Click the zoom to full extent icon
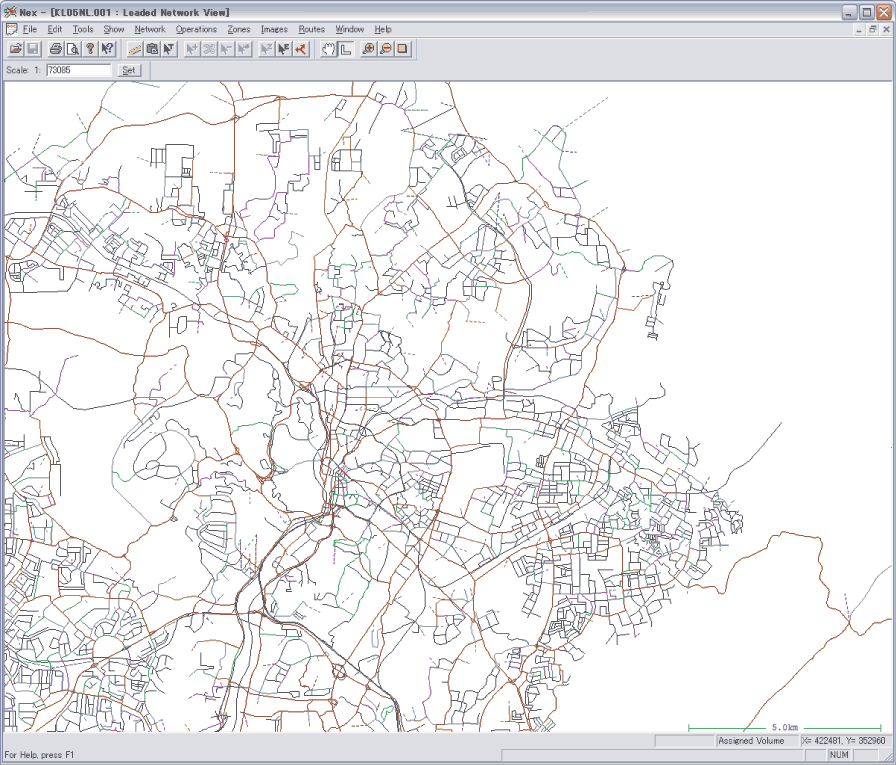Viewport: 896px width, 765px height. (x=403, y=49)
